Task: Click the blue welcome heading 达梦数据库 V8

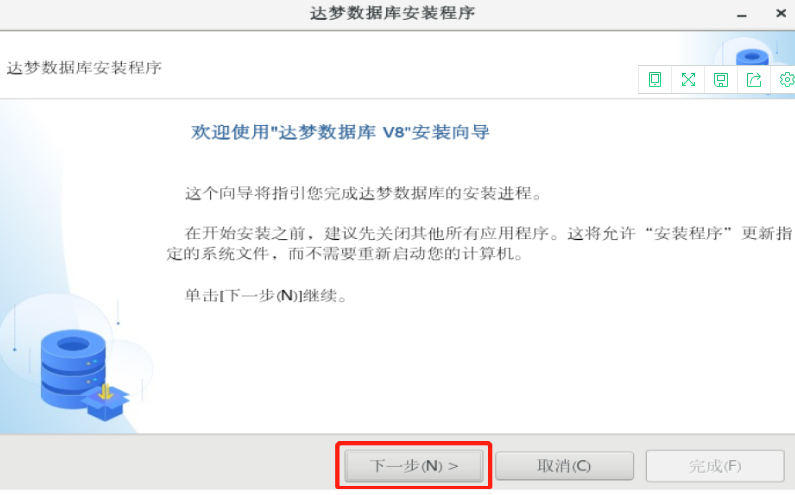Action: tap(341, 132)
